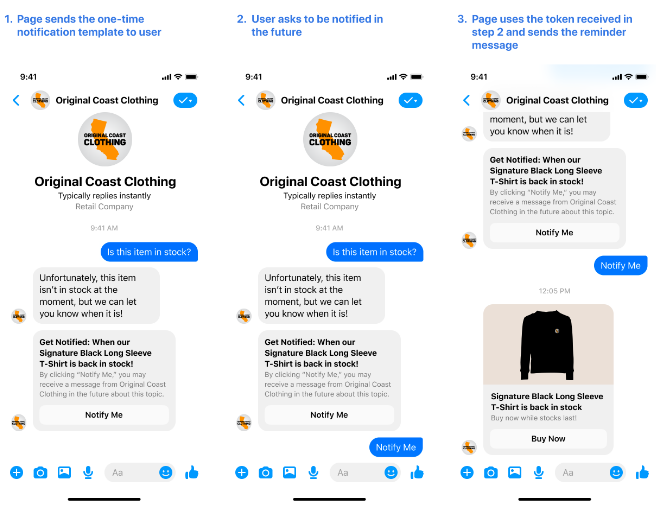Click Notify Me button in first phone
The image size is (656, 514).
pos(104,415)
